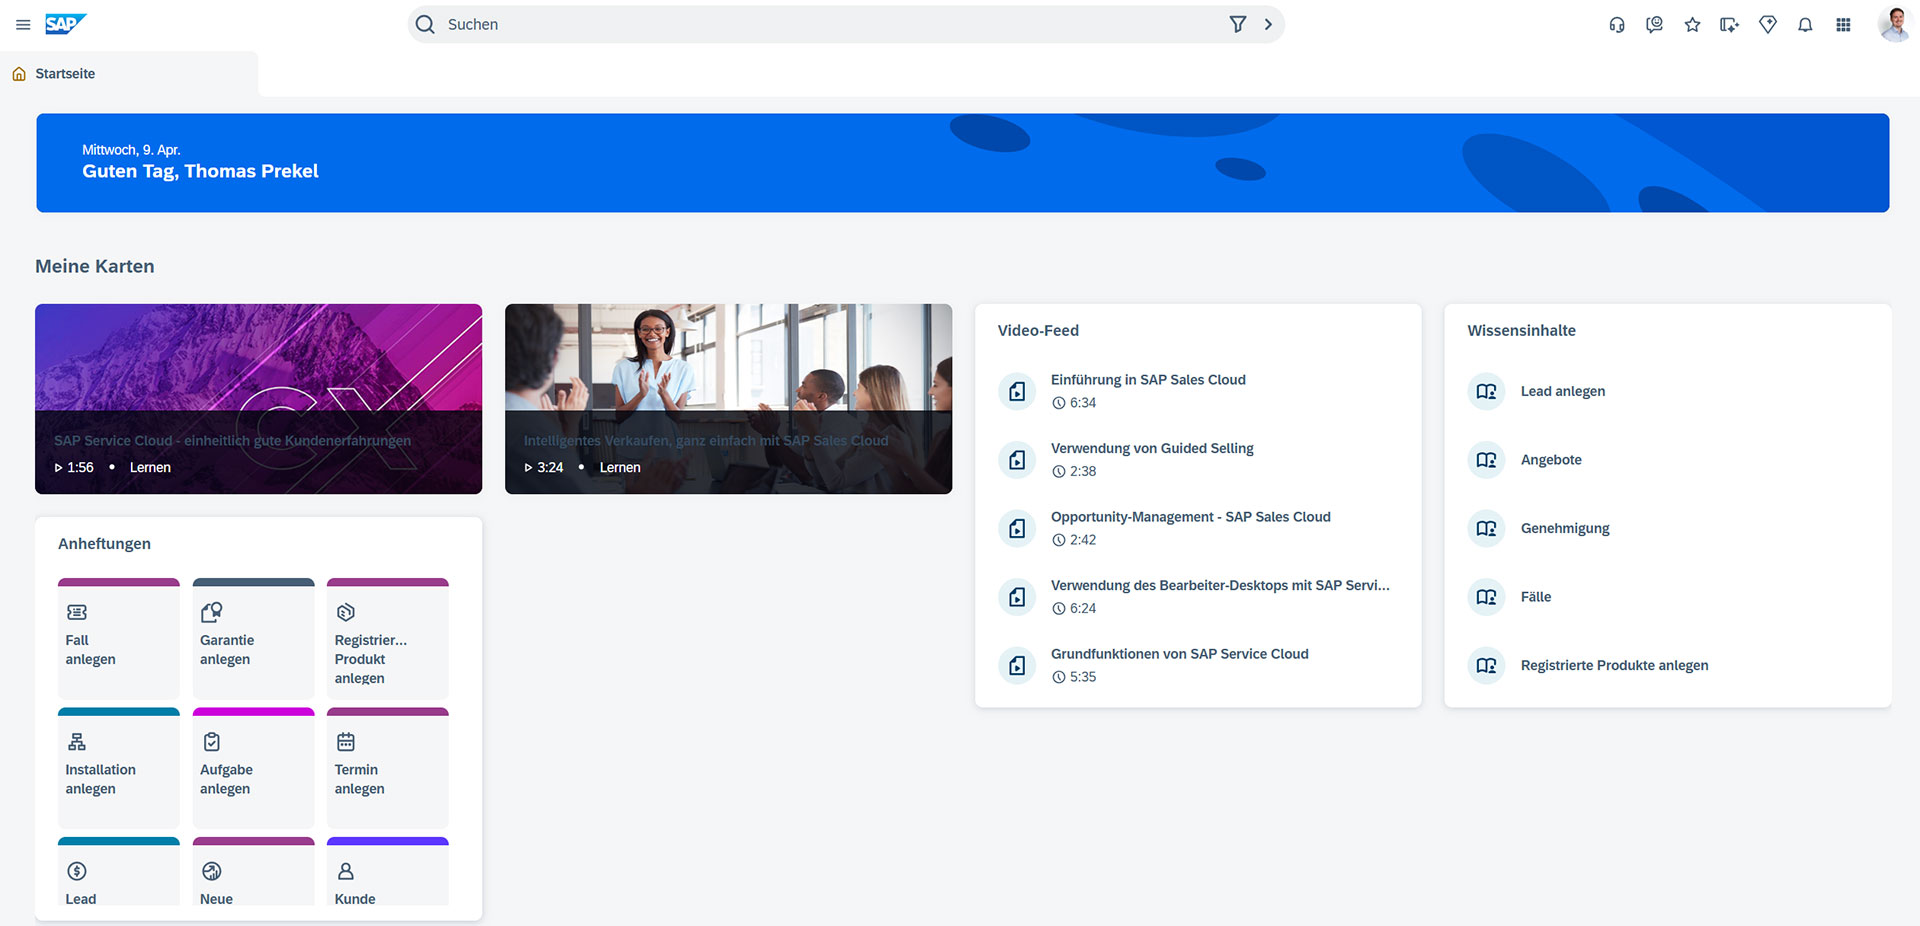Click Registriertes Produkt anlegen tile
The height and width of the screenshot is (926, 1920).
point(388,639)
